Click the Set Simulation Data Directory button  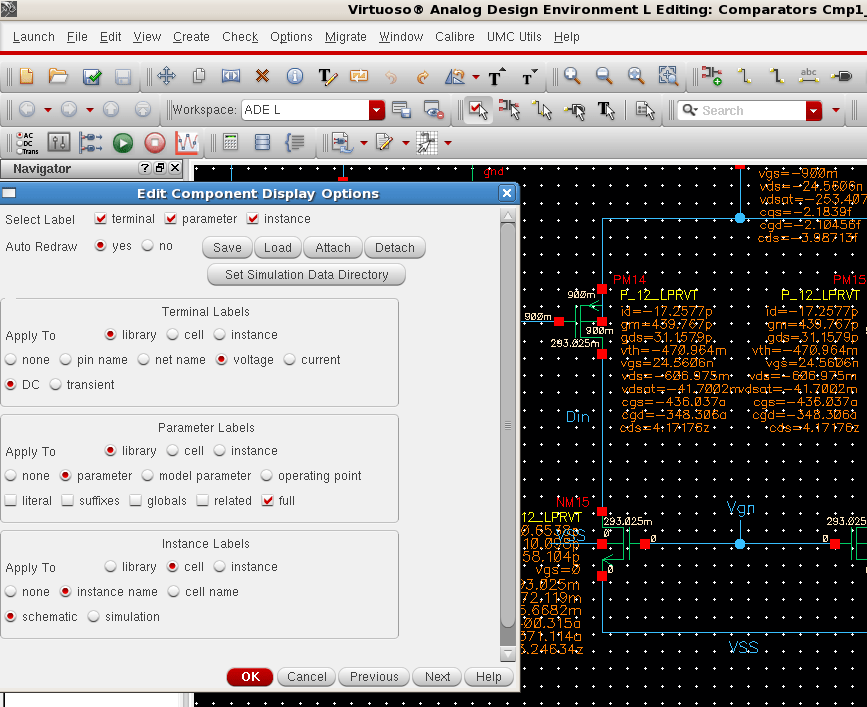point(305,274)
